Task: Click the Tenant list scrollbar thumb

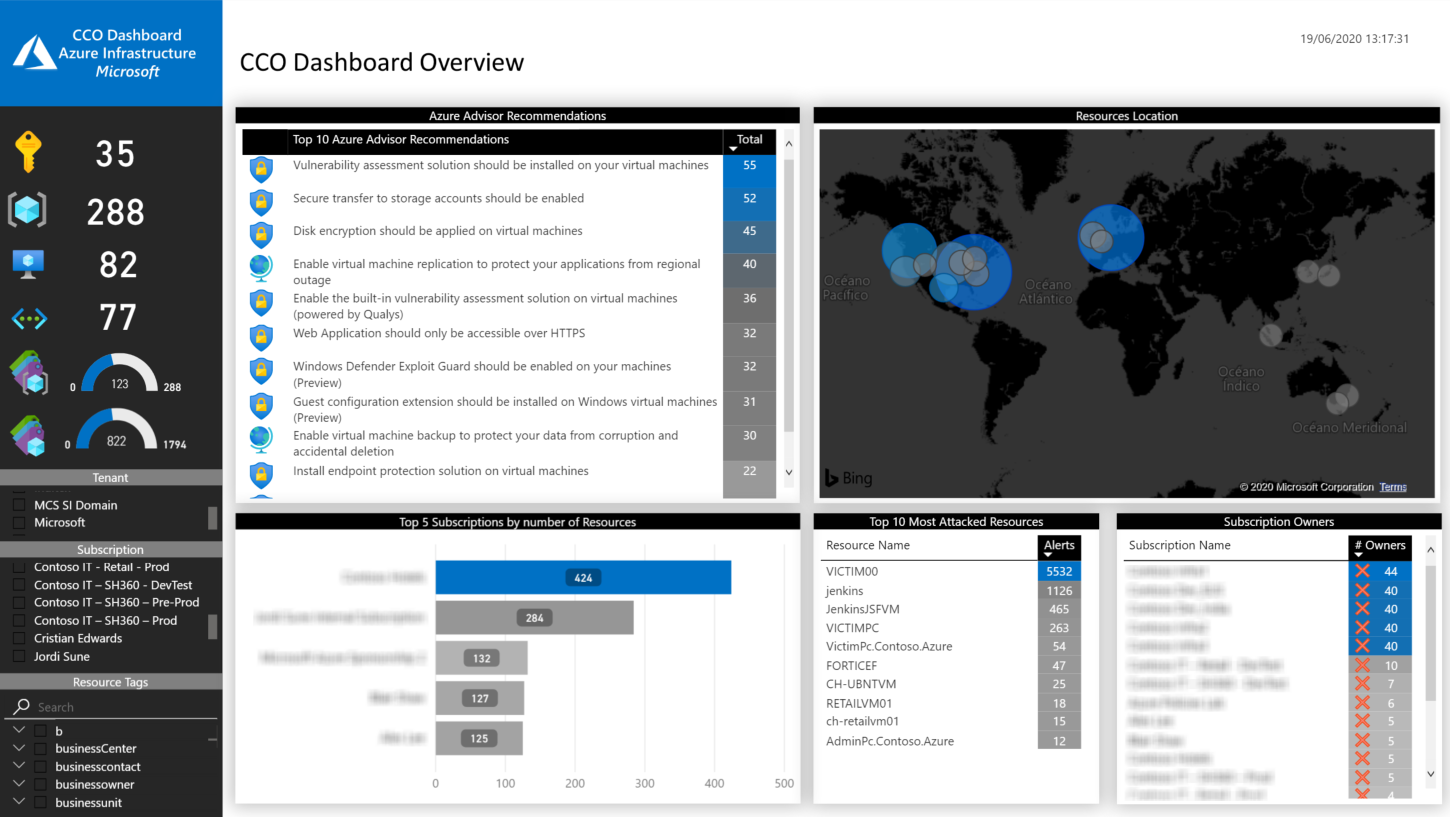Action: click(x=212, y=518)
